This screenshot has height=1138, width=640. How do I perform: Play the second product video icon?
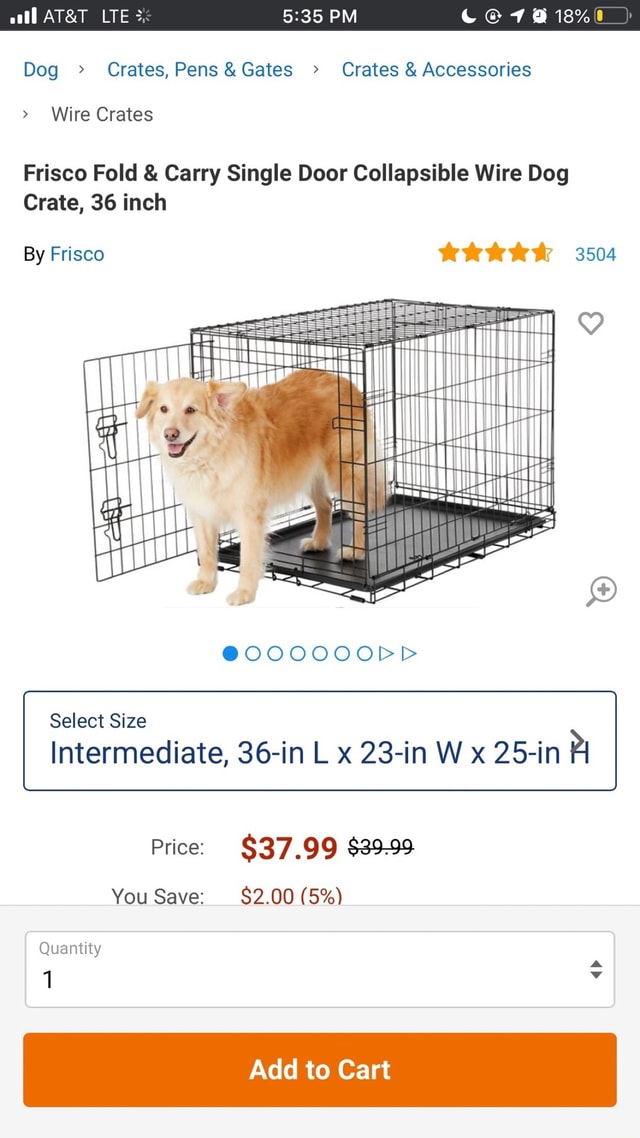(408, 651)
